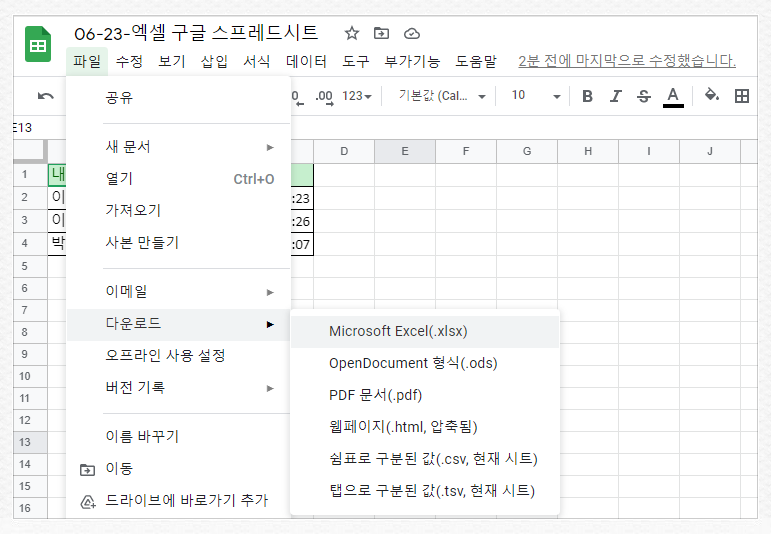Download as PDF 문서 (.pdf)
The image size is (771, 534).
point(425,395)
